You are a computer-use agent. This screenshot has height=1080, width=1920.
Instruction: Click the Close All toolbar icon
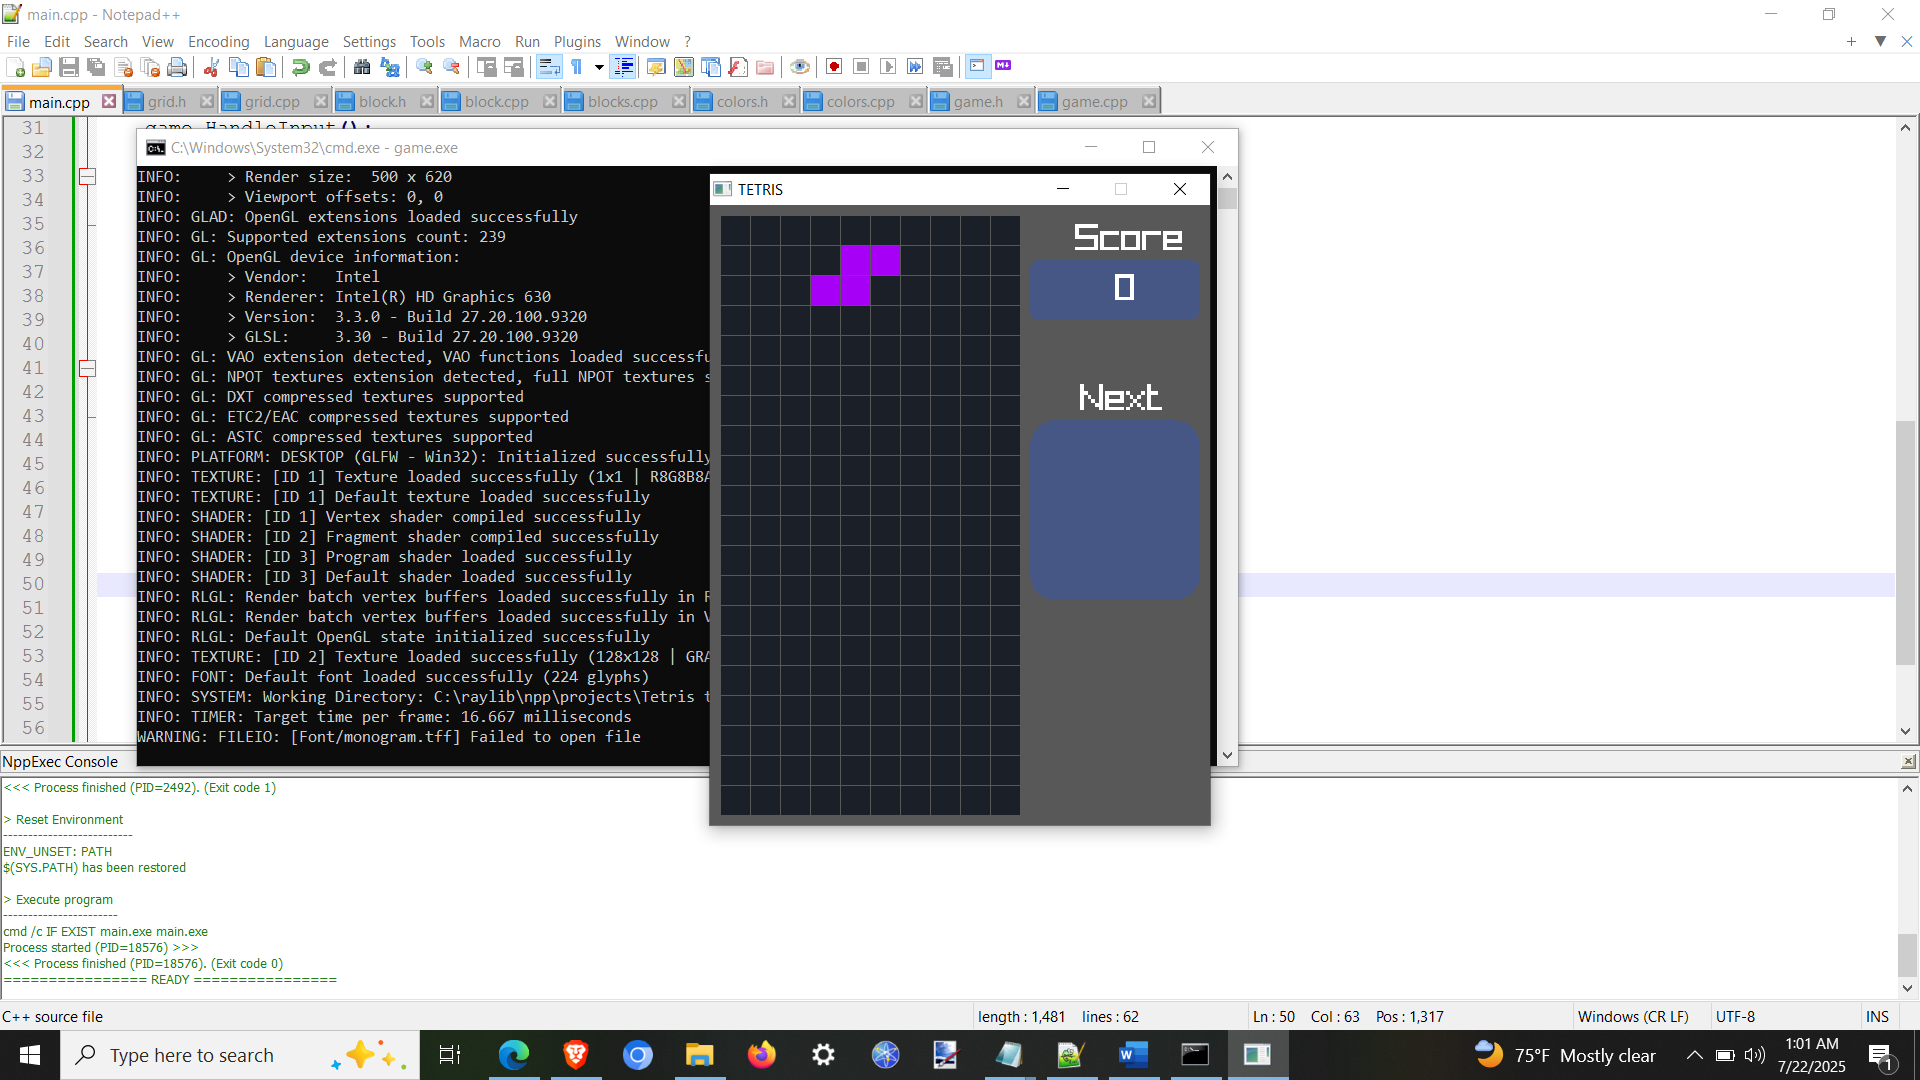point(151,67)
